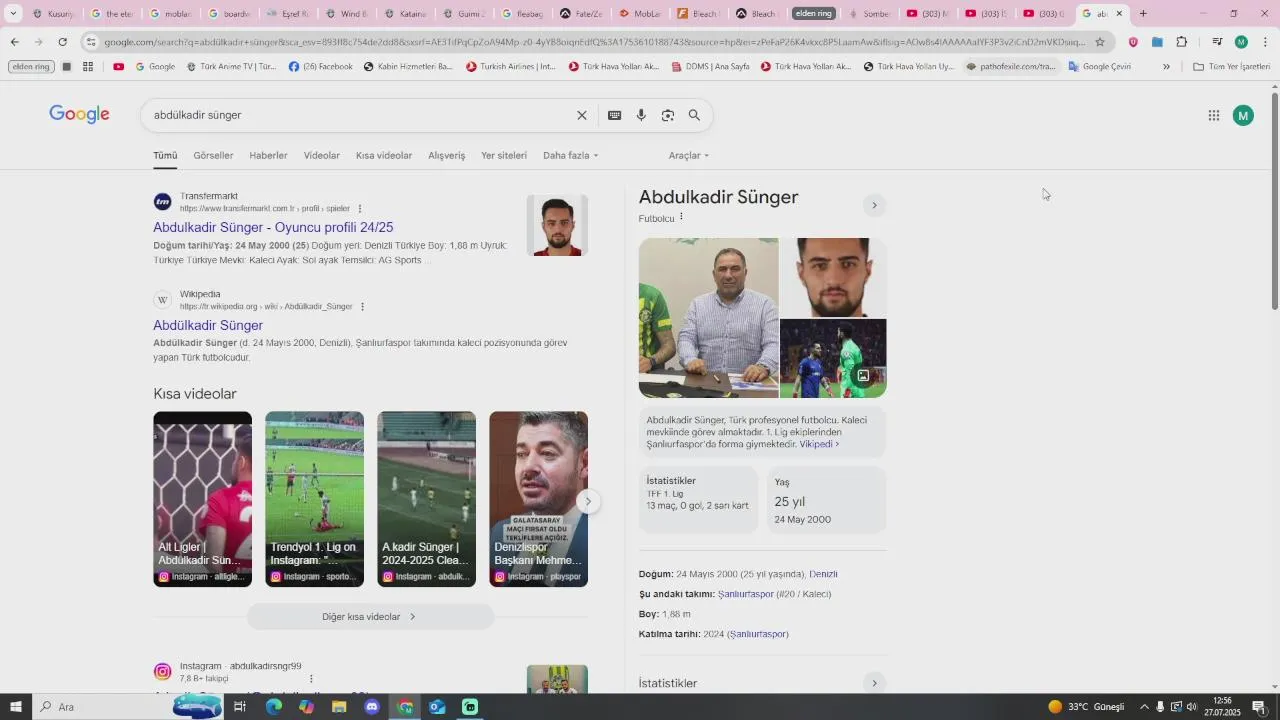
Task: Open the Wikipedia Abdülkadir Sünger link
Action: pos(208,325)
